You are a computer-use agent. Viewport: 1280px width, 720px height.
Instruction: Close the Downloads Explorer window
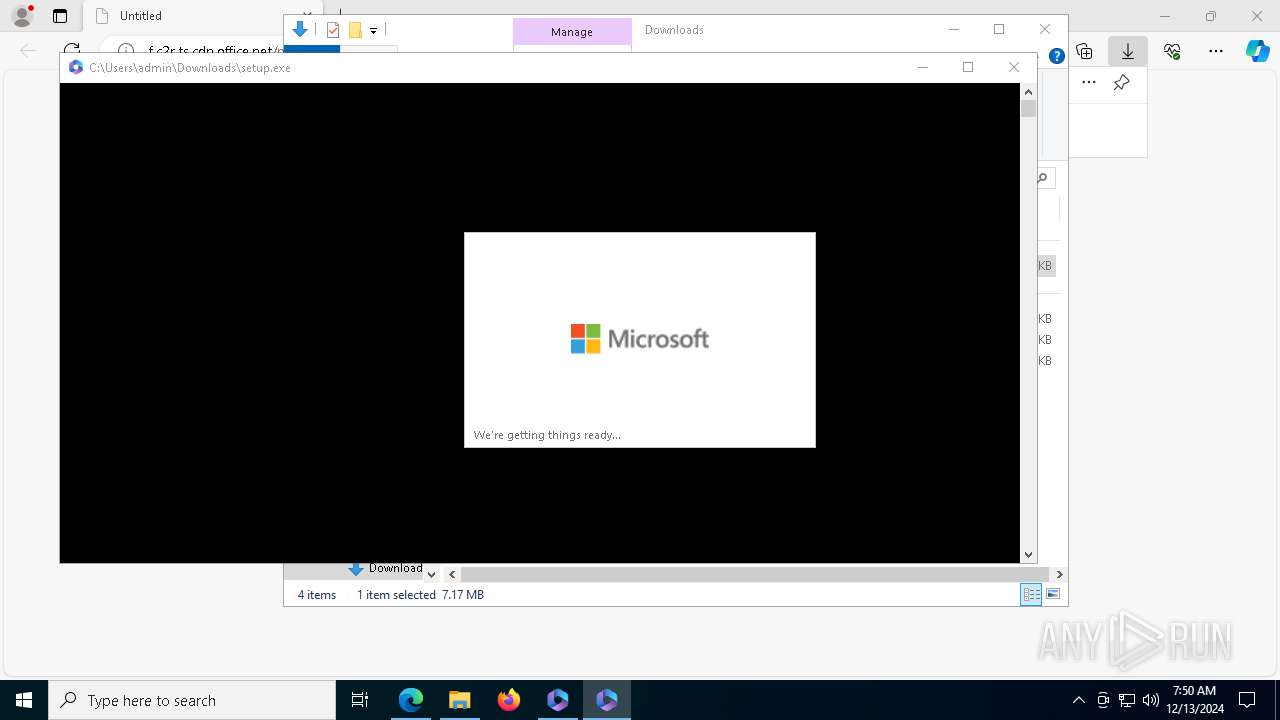[x=1045, y=30]
